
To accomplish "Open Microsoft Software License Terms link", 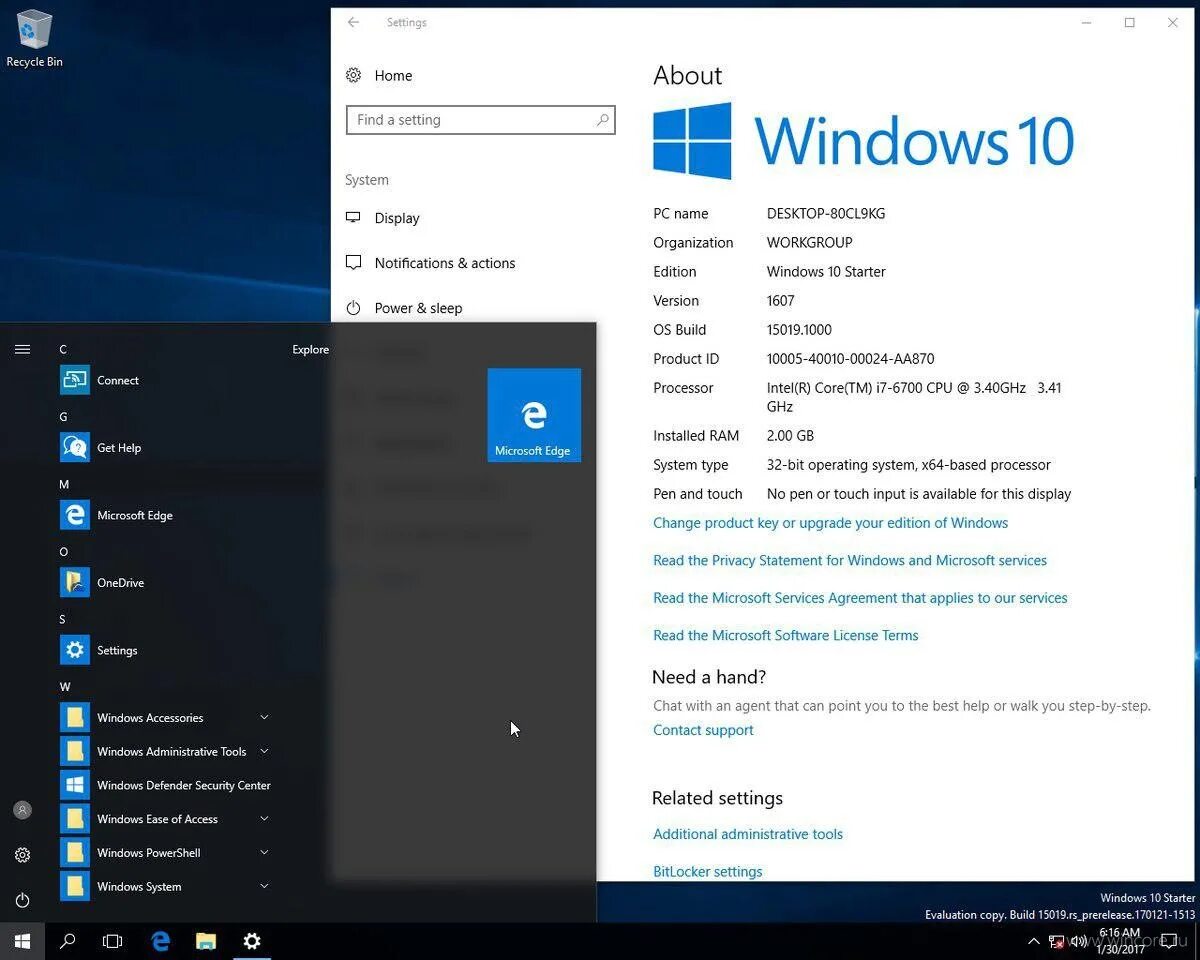I will pos(785,635).
